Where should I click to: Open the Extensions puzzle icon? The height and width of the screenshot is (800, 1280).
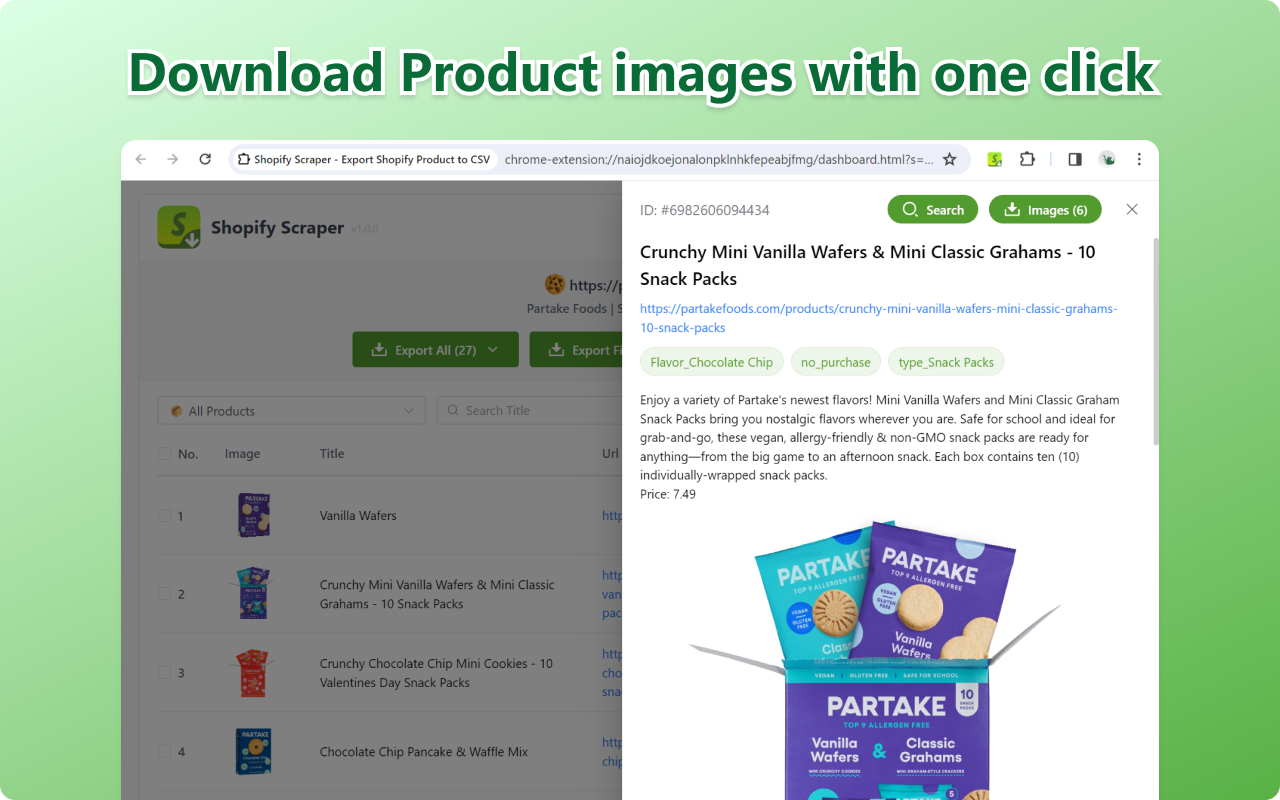1027,159
